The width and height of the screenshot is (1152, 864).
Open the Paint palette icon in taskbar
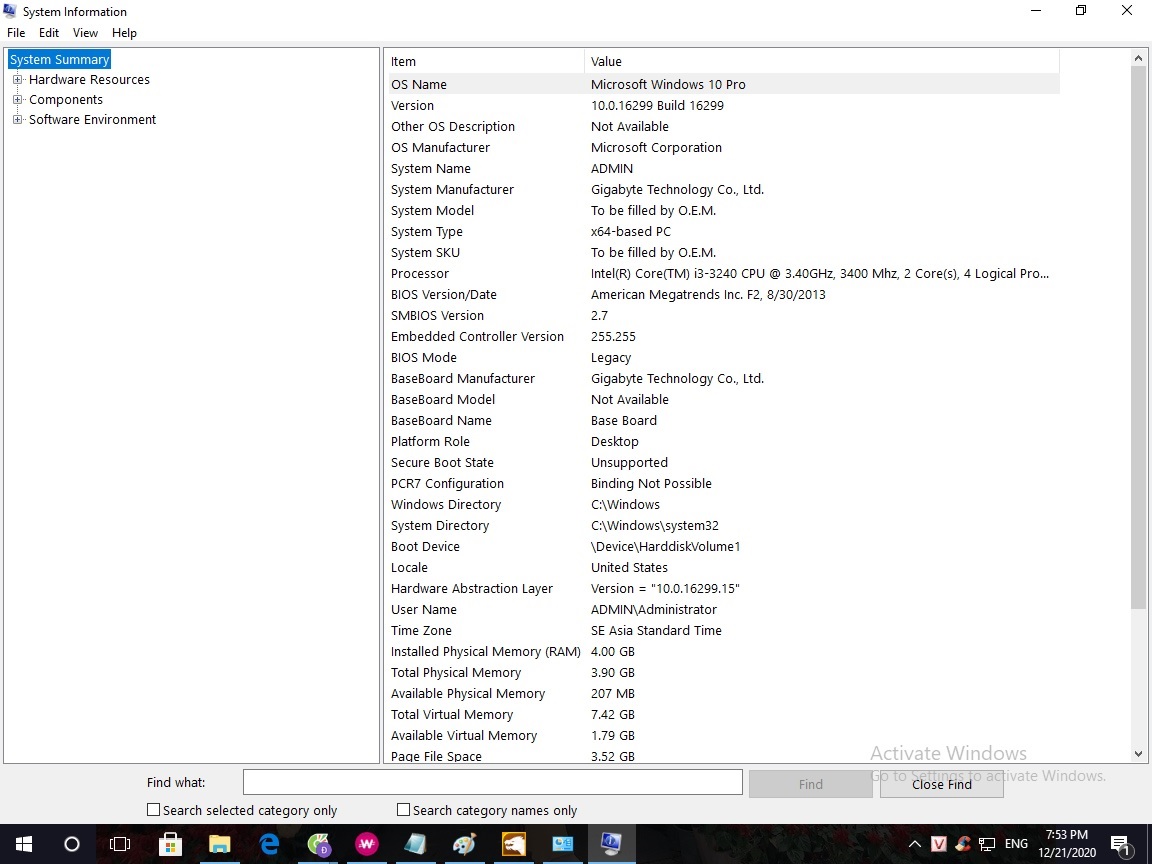point(465,844)
